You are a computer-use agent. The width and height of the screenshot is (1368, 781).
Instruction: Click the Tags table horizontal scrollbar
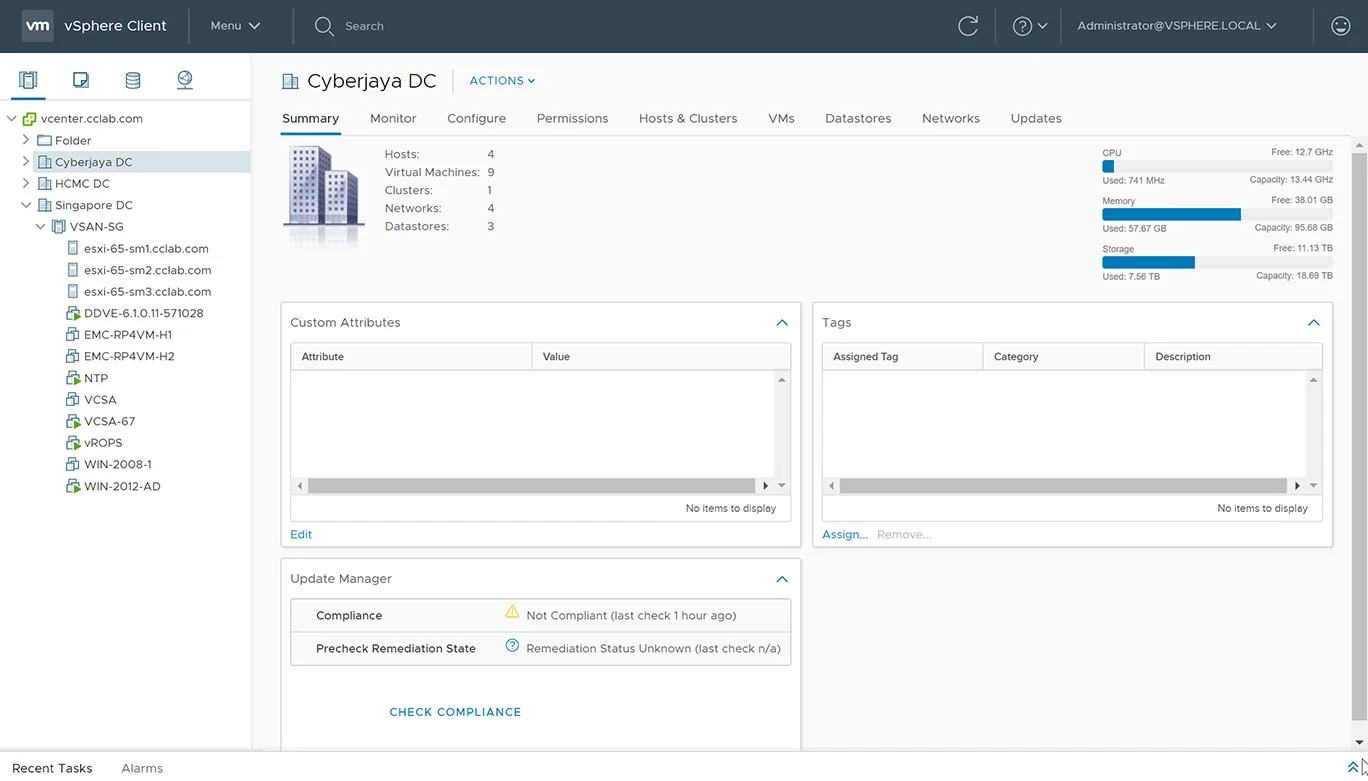pyautogui.click(x=1063, y=485)
